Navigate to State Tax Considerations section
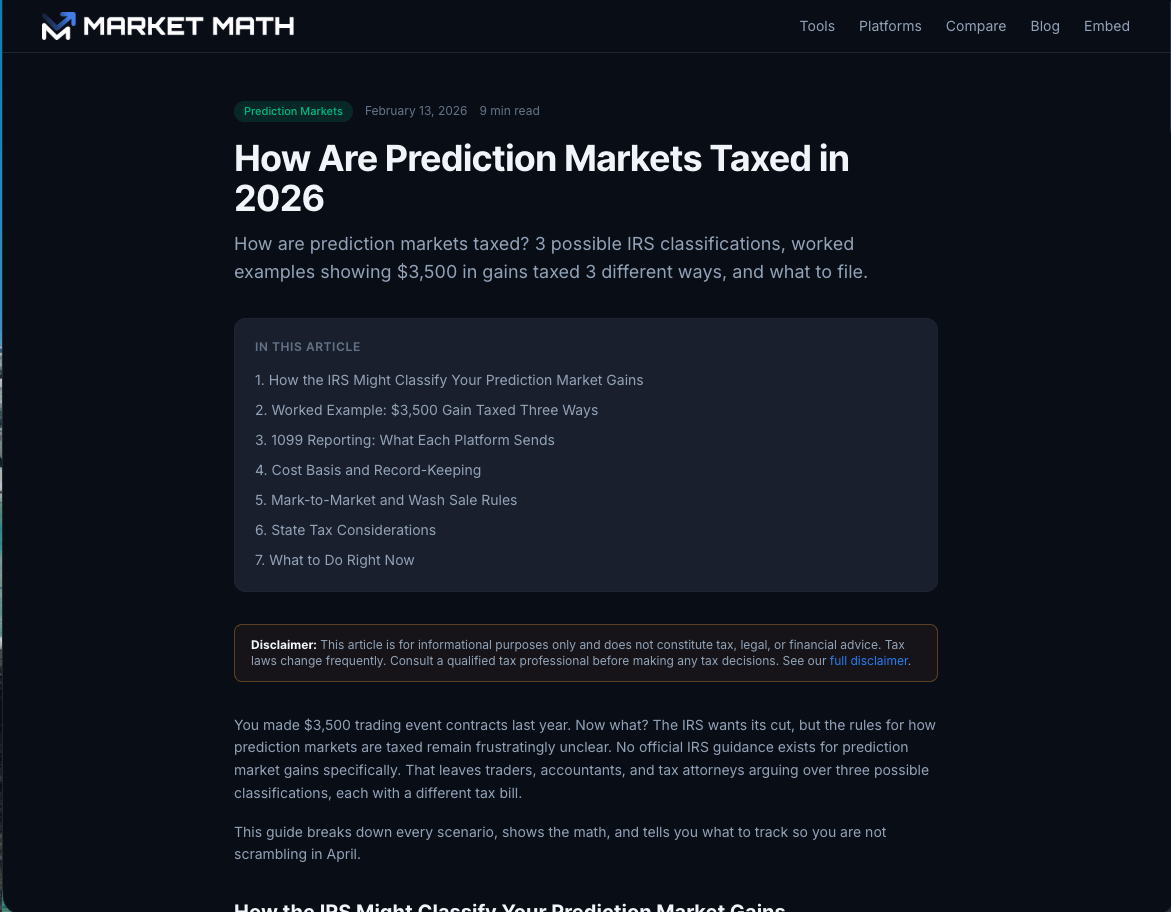The height and width of the screenshot is (912, 1171). tap(345, 530)
